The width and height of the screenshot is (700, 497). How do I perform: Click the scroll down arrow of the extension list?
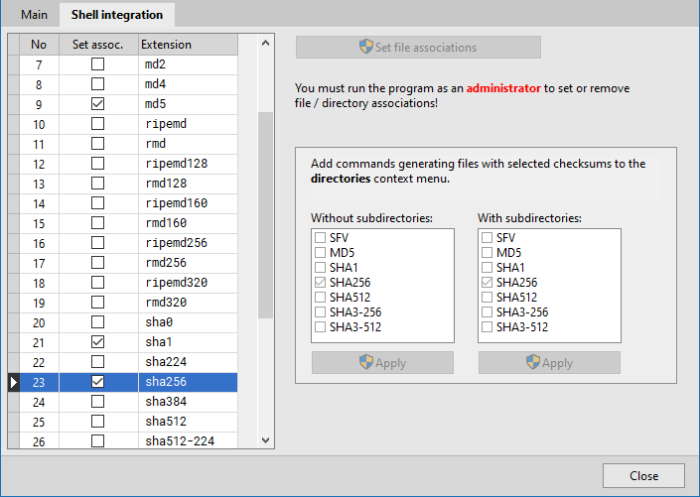(x=266, y=440)
